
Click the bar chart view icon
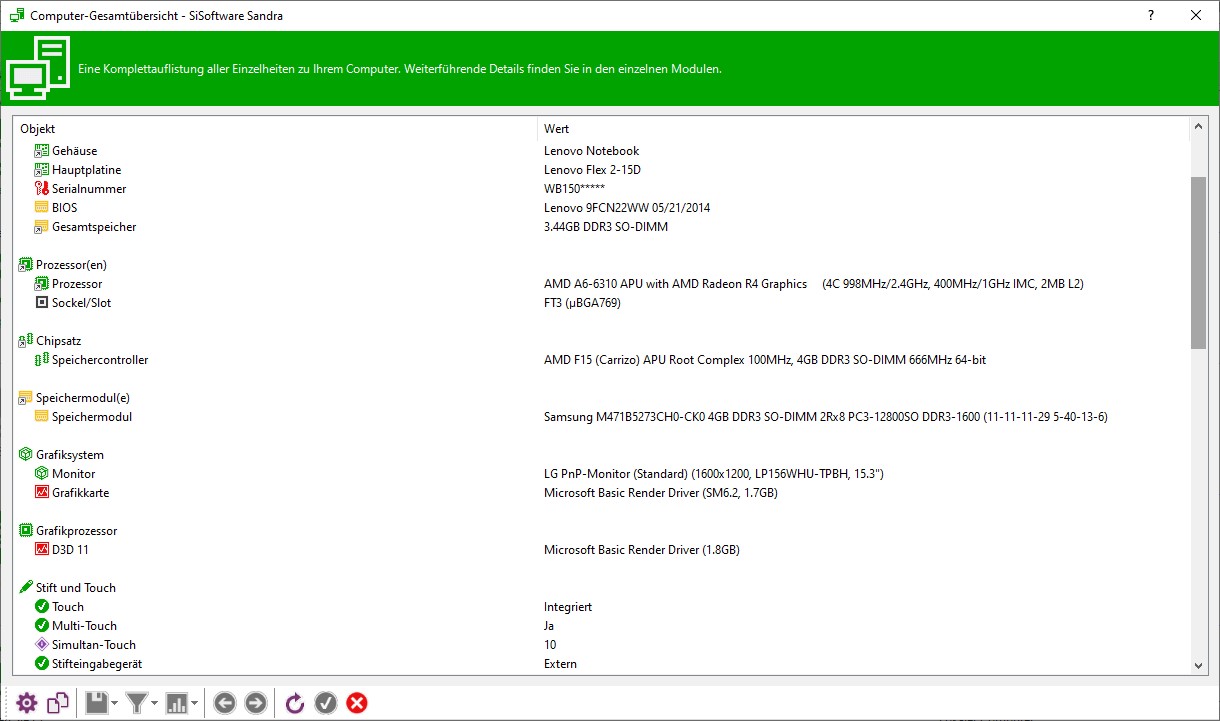tap(177, 703)
